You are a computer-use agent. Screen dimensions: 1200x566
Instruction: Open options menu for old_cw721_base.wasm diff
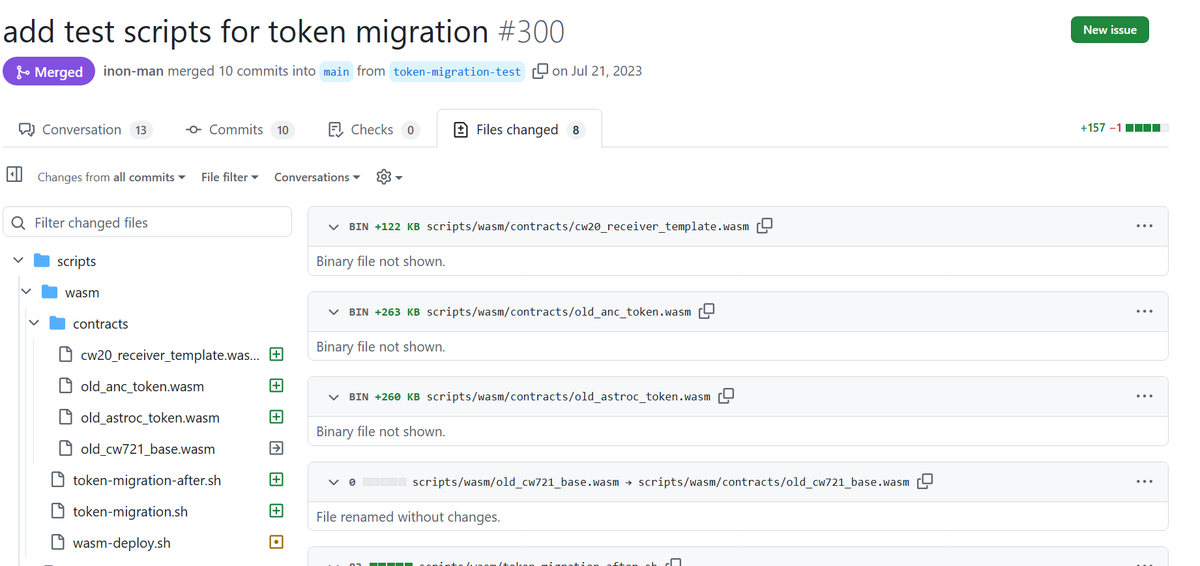click(1144, 481)
